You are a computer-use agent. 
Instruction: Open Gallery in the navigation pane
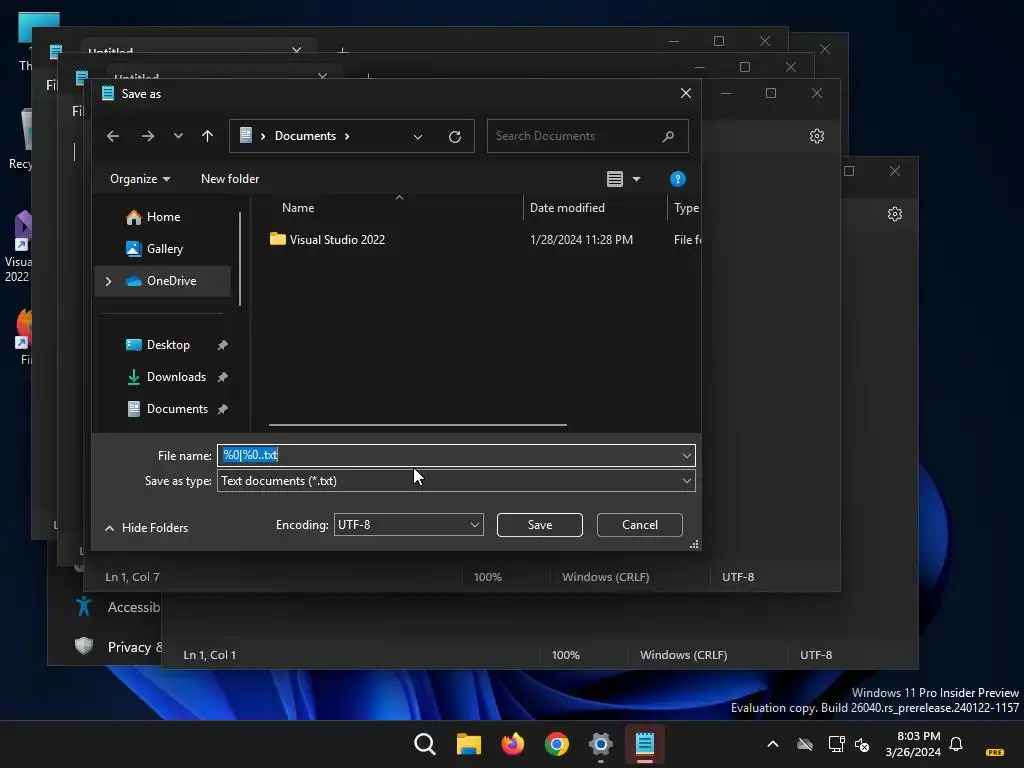click(165, 249)
